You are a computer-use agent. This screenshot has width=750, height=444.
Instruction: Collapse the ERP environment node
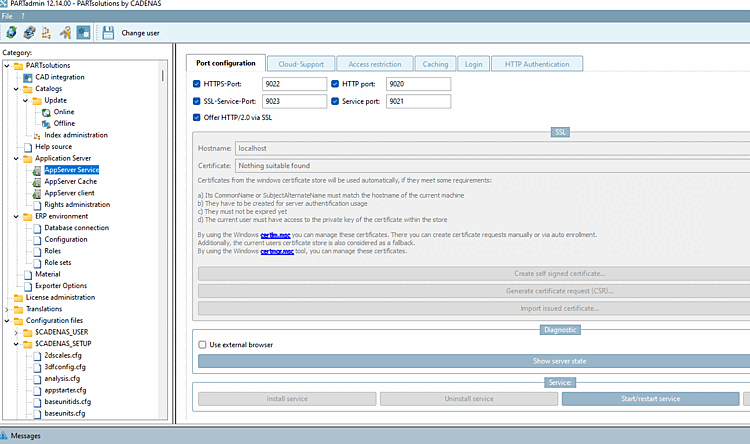coord(16,216)
